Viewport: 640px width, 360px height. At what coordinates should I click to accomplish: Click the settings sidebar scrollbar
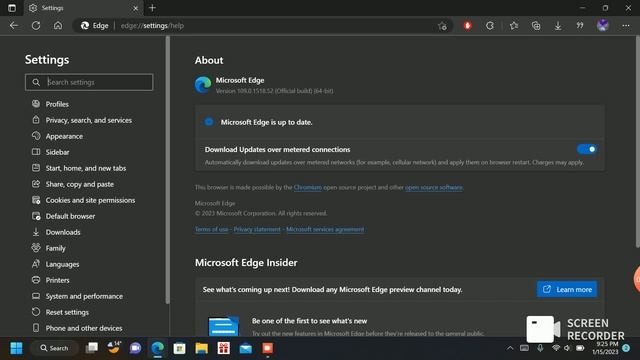coord(167,169)
